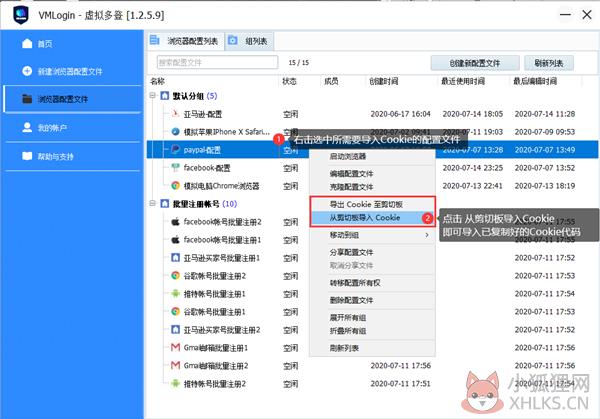Click the VMLogin shield logo

(x=21, y=15)
